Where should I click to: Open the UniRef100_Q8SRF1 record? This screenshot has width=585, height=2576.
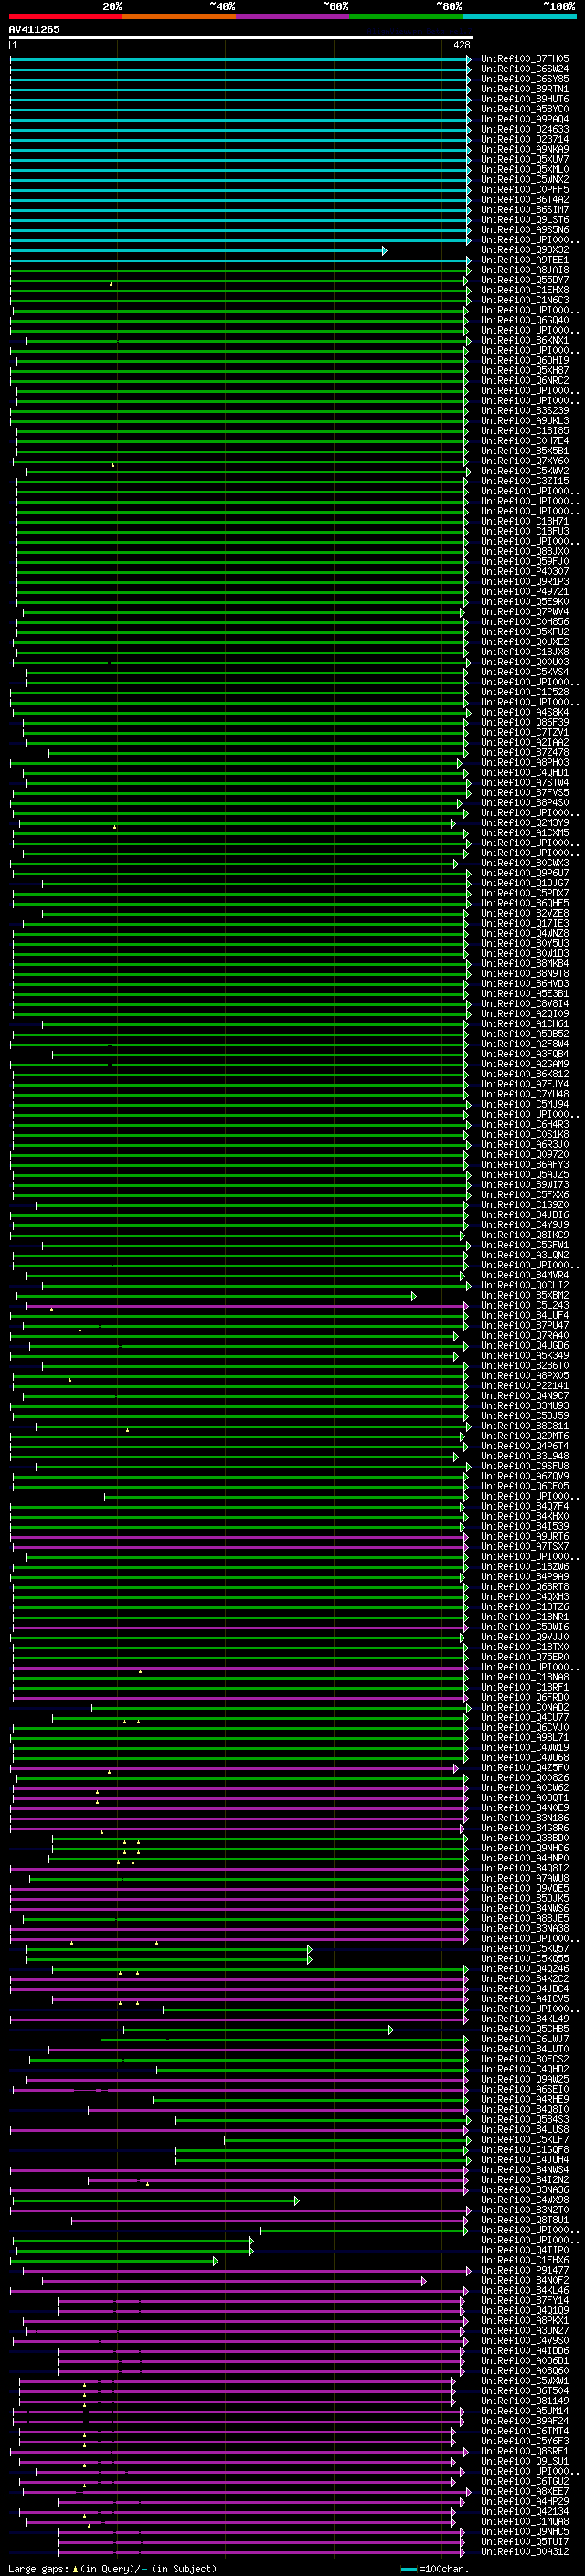[x=525, y=2452]
